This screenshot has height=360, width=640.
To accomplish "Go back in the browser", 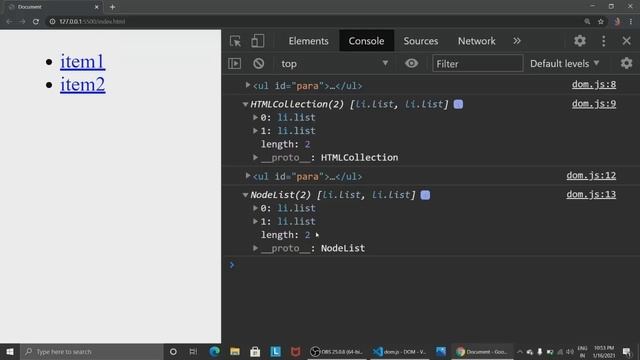I will [9, 21].
